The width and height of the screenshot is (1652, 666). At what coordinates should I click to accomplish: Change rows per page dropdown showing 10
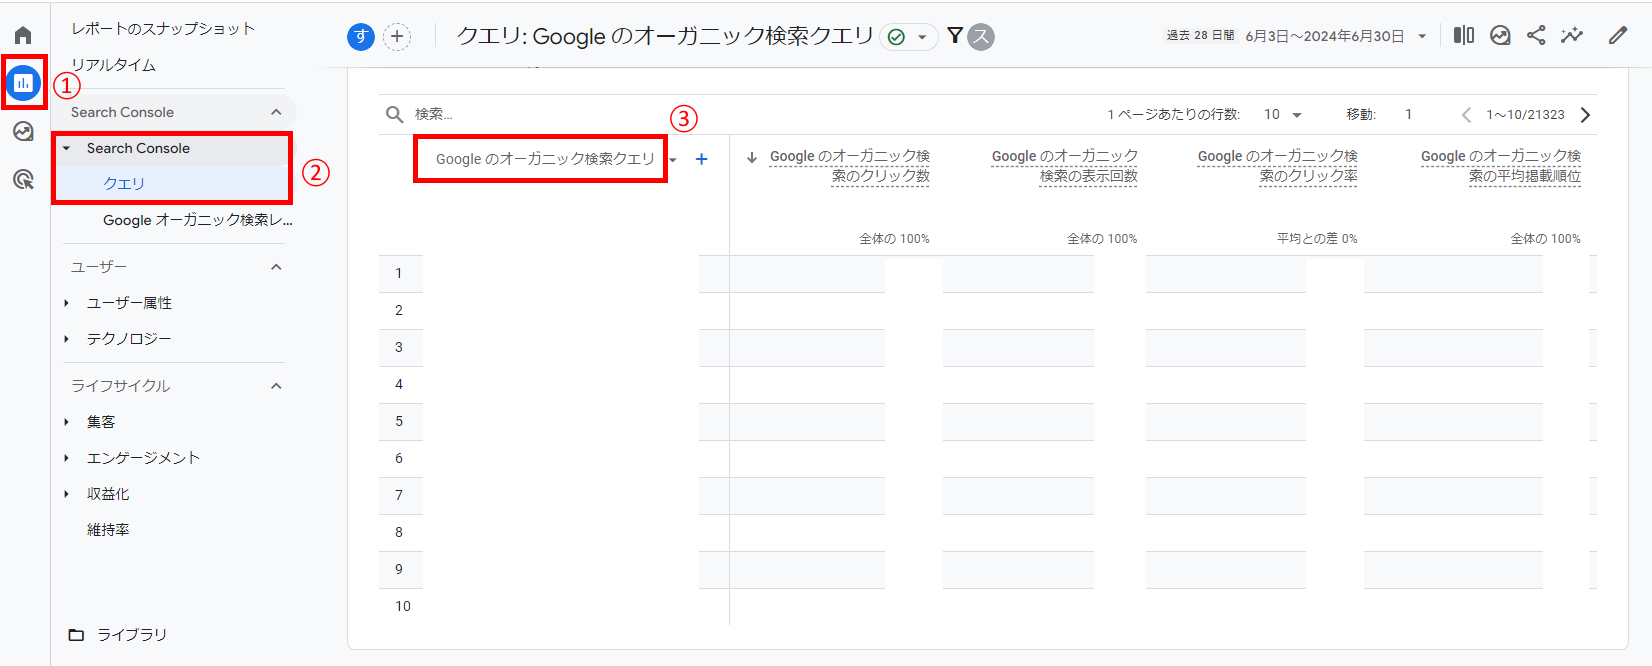1283,115
